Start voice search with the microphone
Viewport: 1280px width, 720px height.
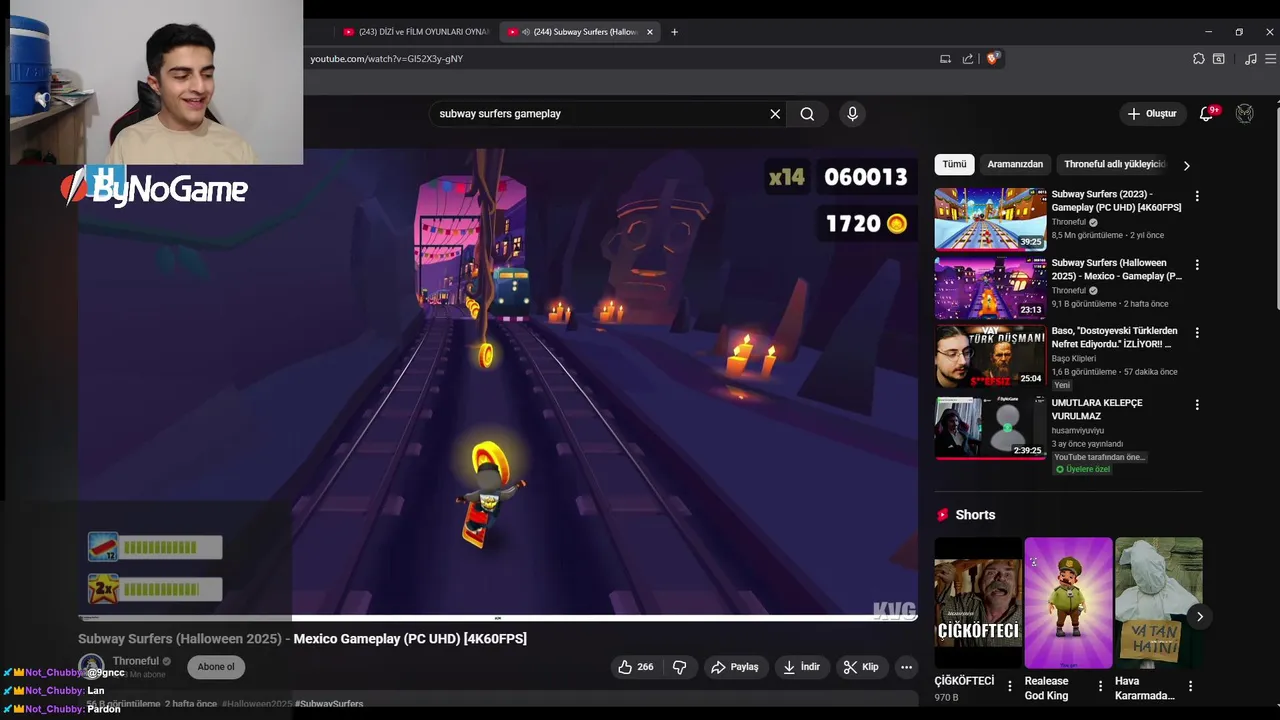coord(852,114)
